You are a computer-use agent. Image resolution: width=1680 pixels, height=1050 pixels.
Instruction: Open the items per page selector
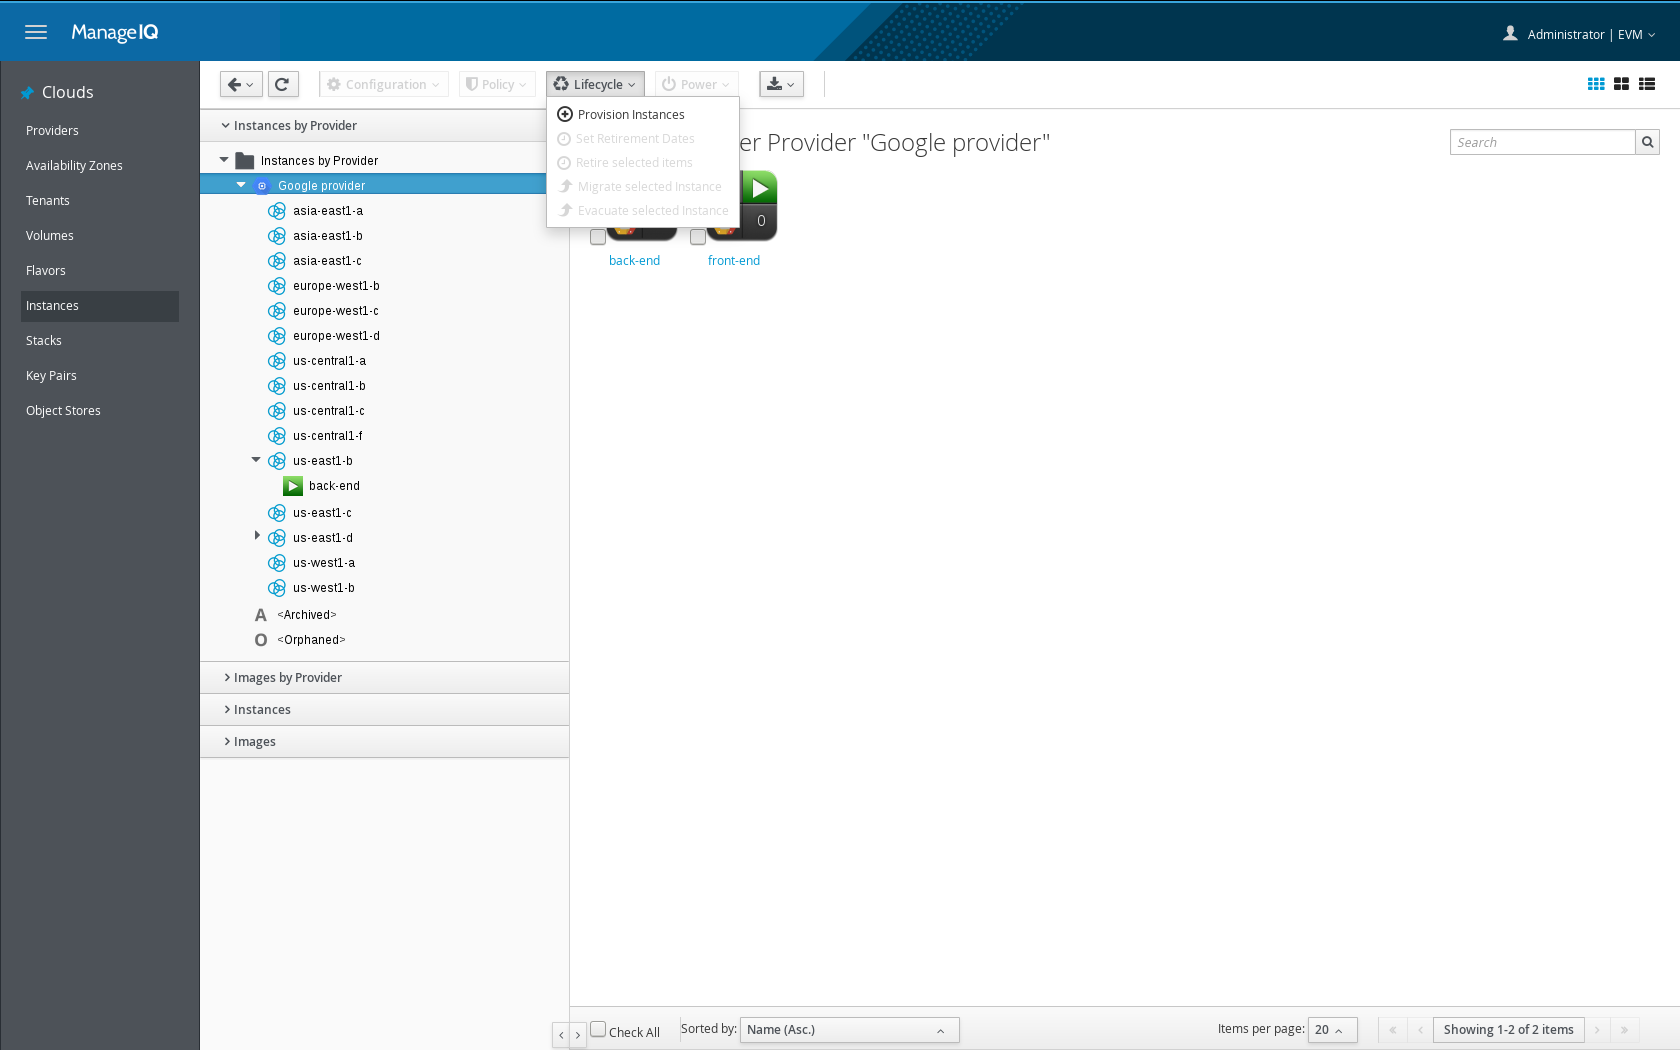(1332, 1030)
